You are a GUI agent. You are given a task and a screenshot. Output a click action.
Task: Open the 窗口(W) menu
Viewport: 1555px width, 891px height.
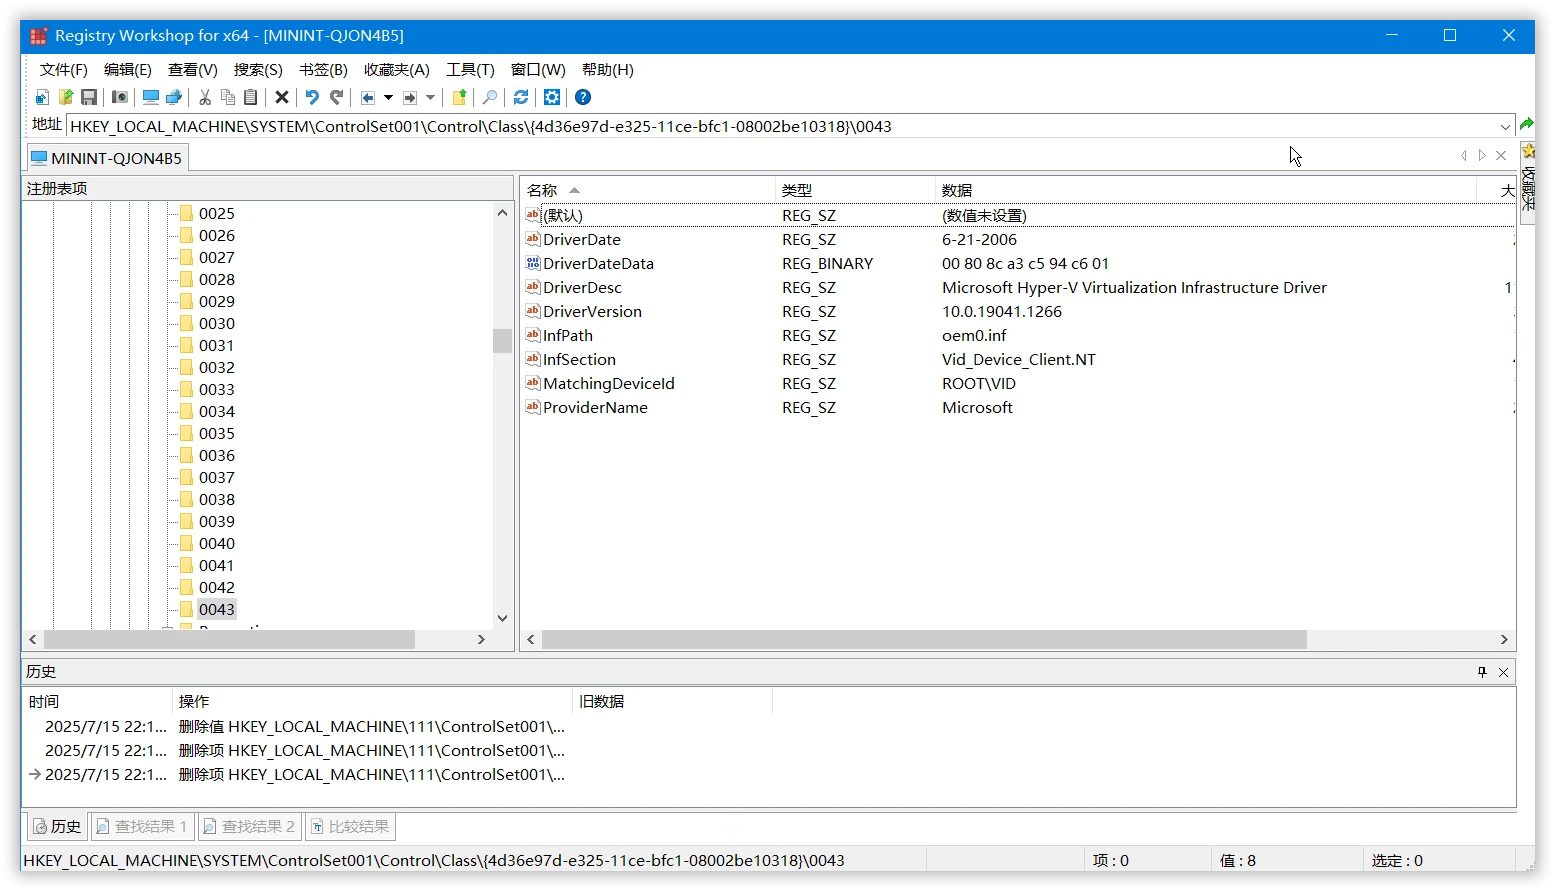538,69
